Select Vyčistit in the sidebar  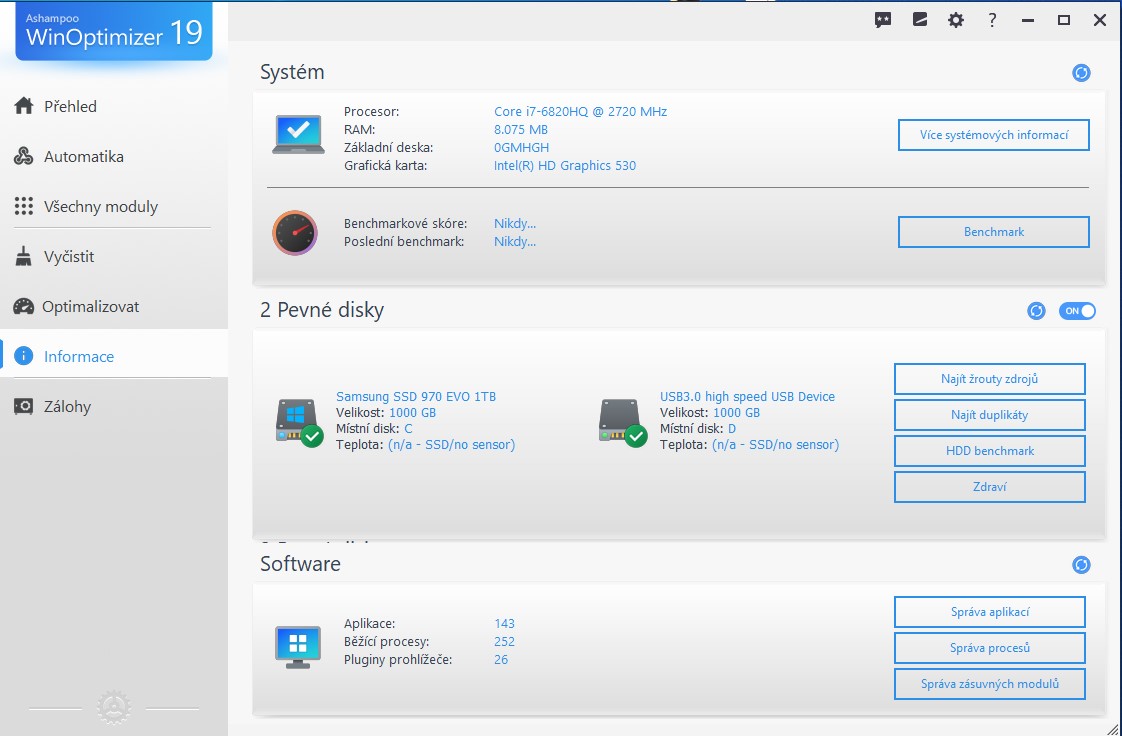[x=114, y=257]
